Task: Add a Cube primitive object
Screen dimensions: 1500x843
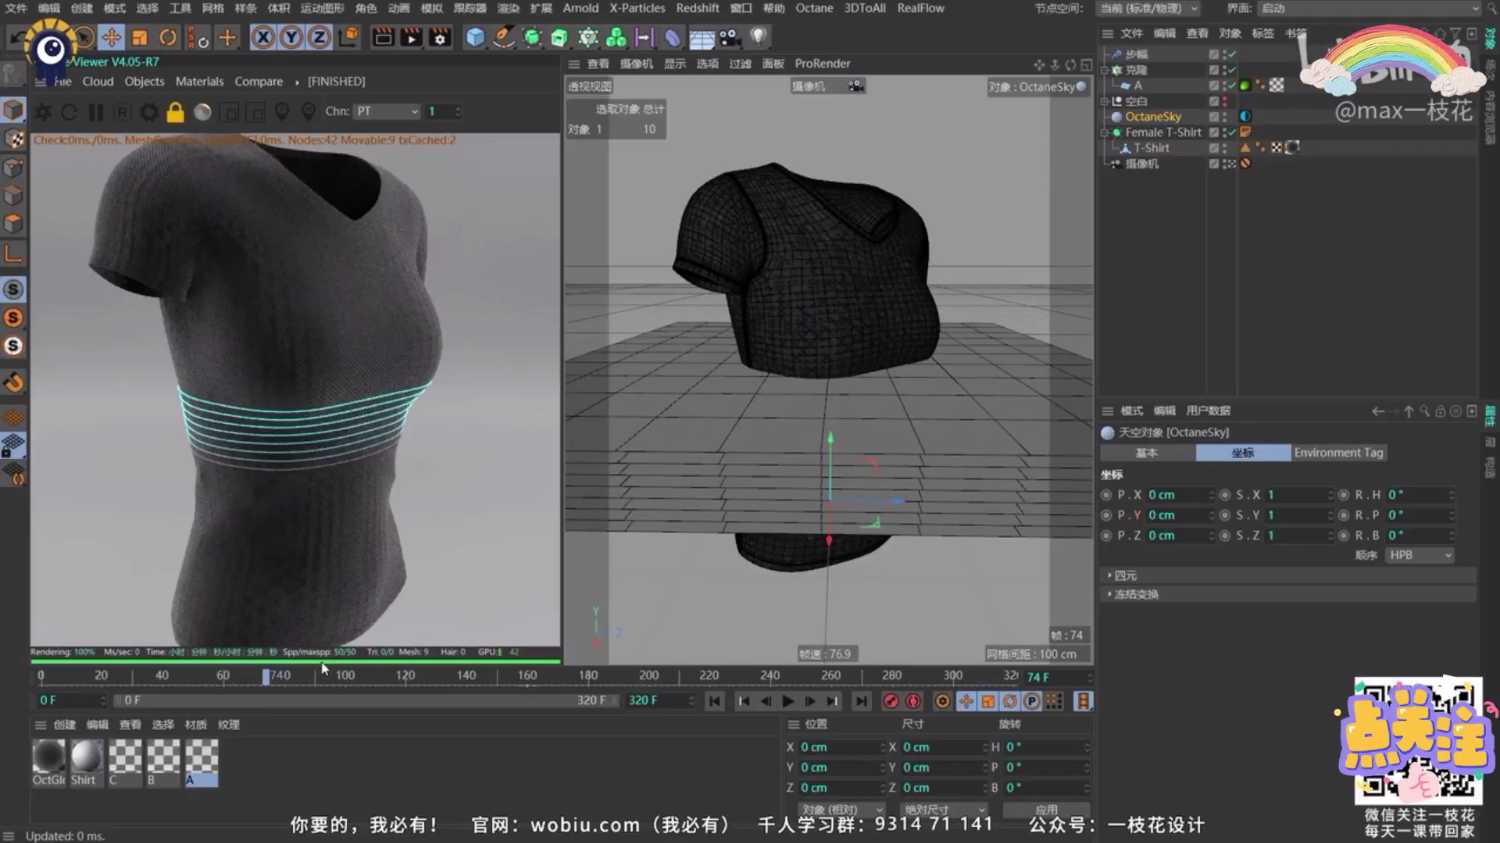Action: [x=475, y=38]
